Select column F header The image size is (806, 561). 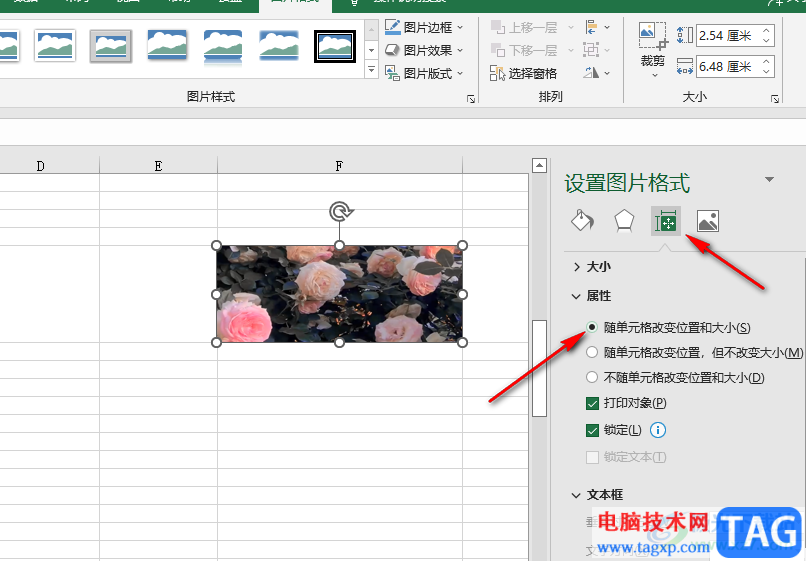tap(339, 166)
